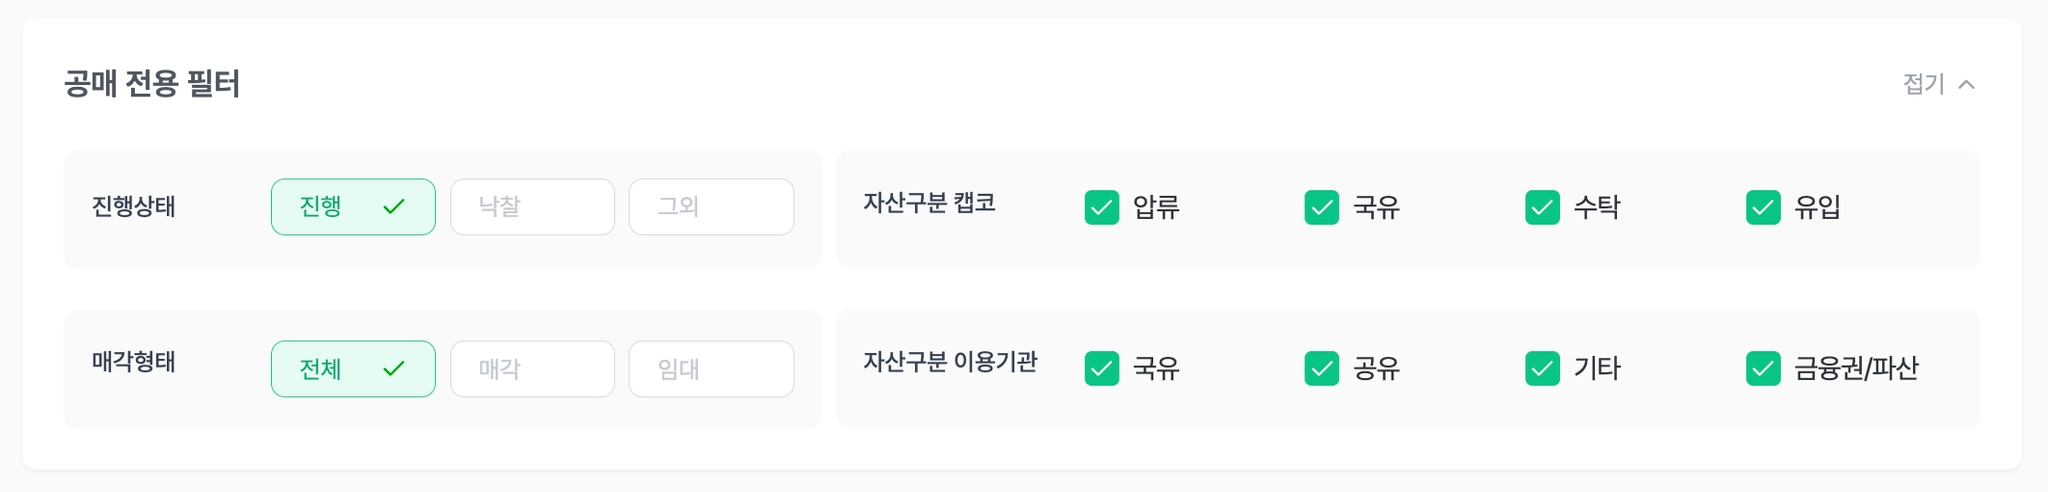
Task: Toggle the 수탁 checkbox
Action: click(1542, 207)
